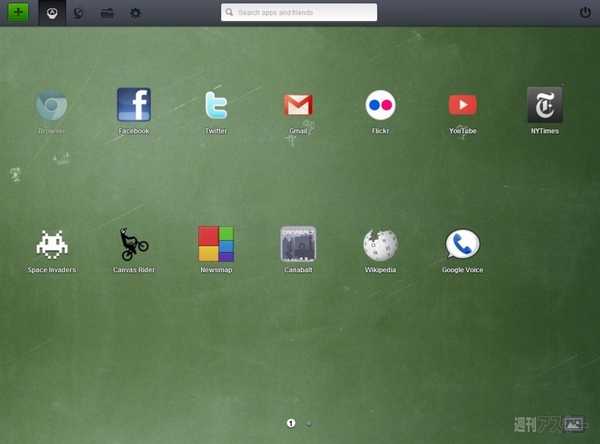The image size is (600, 444).
Task: Open the Flickr app
Action: 380,105
